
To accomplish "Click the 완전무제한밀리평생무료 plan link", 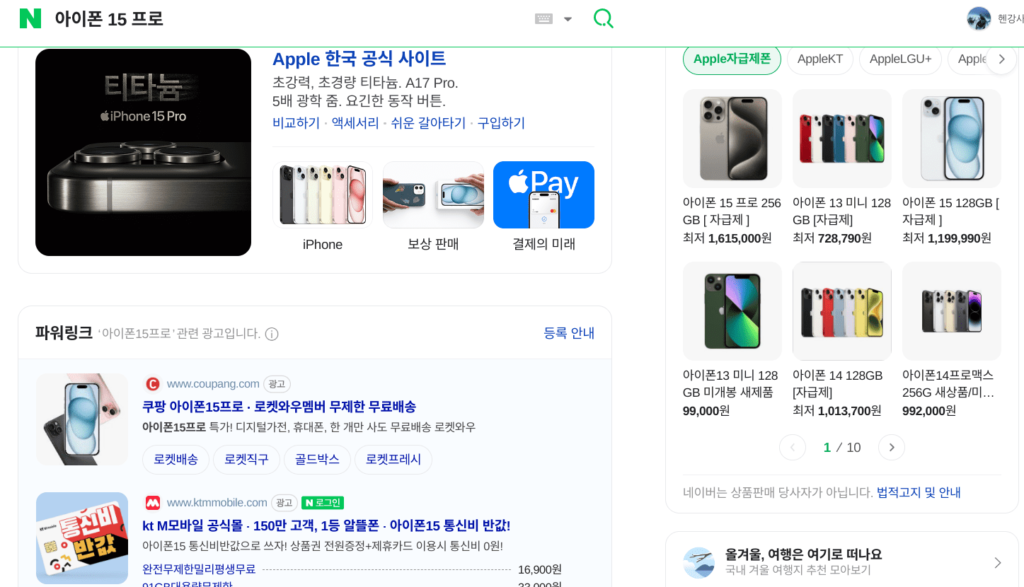I will (199, 569).
